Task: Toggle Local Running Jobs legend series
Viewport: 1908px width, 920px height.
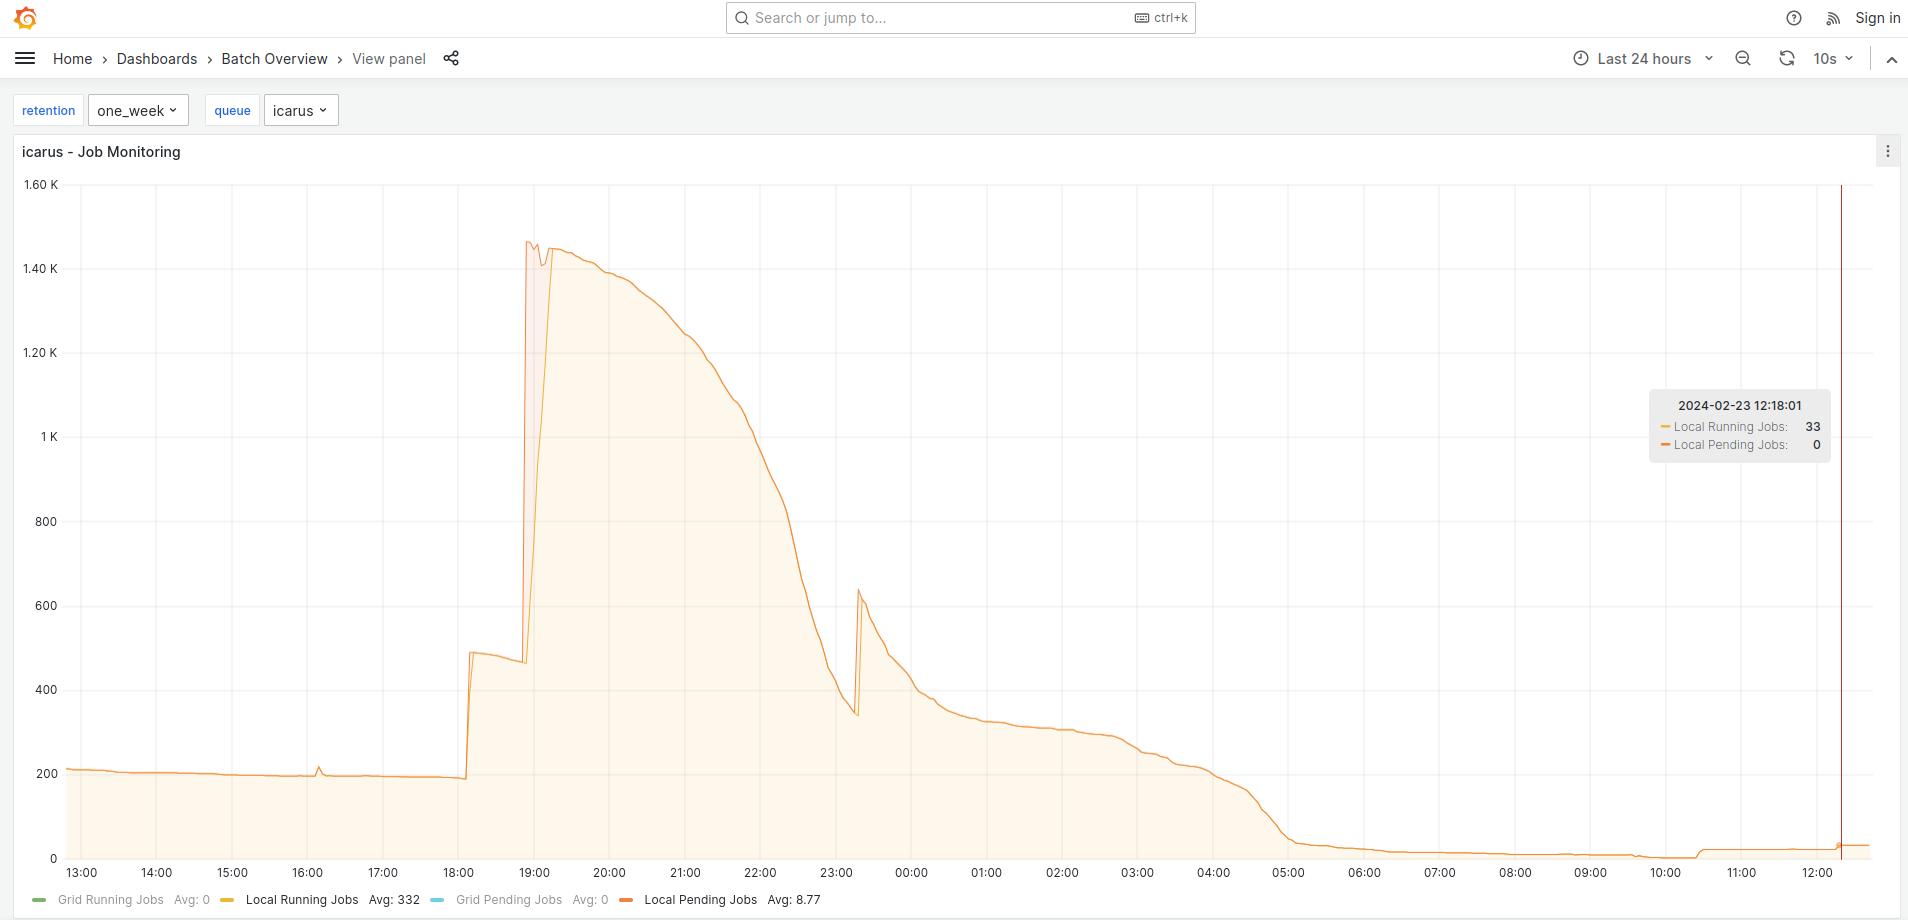Action: pos(302,900)
